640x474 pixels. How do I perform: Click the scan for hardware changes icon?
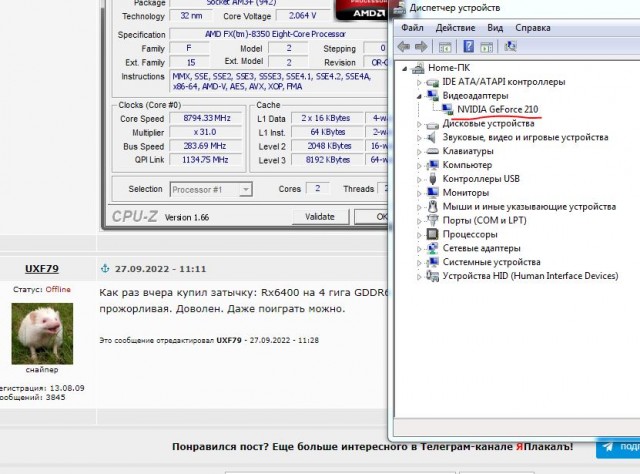point(510,47)
